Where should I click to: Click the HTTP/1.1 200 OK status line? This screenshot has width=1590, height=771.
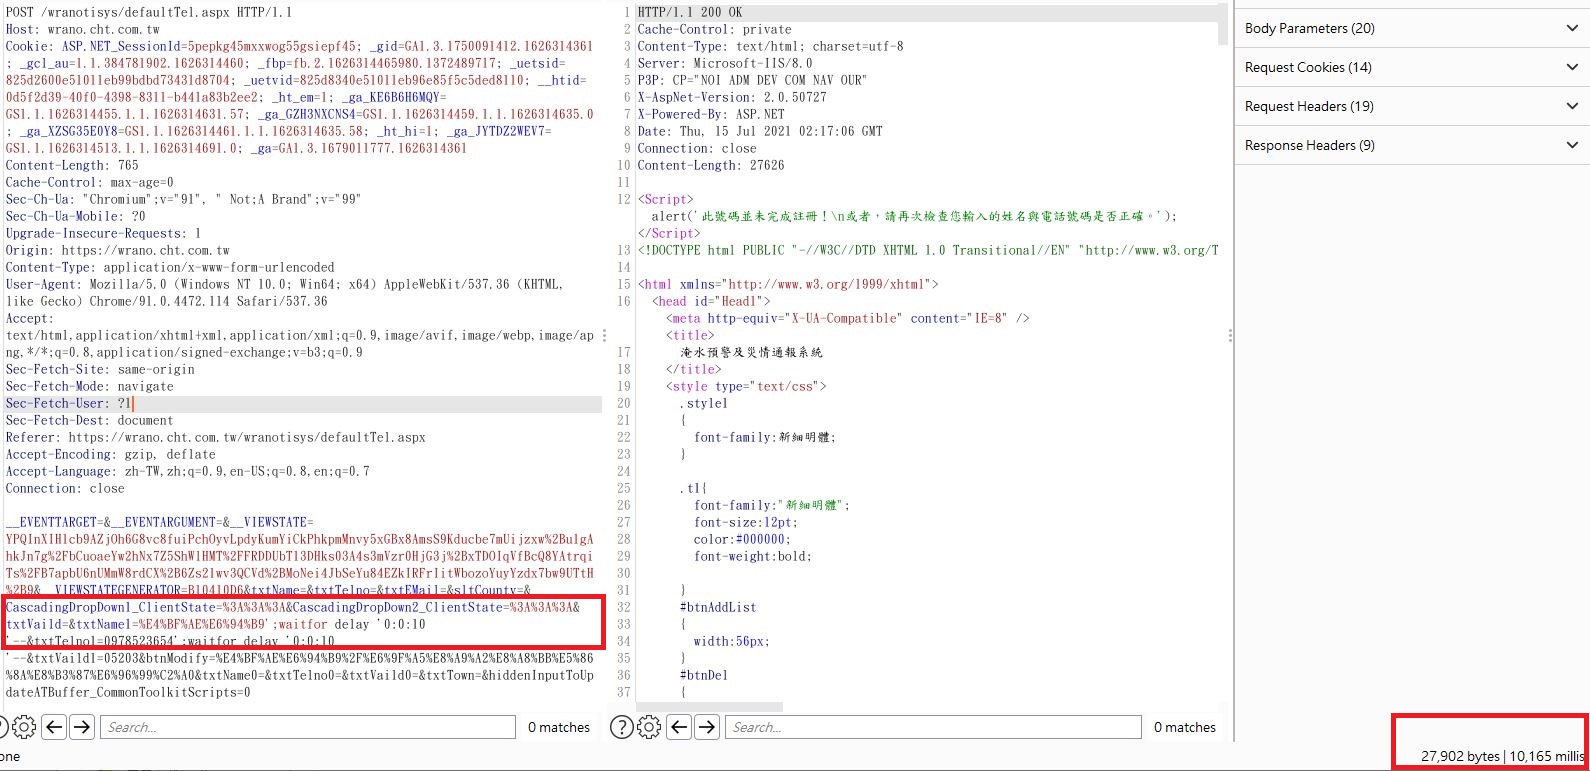(690, 12)
